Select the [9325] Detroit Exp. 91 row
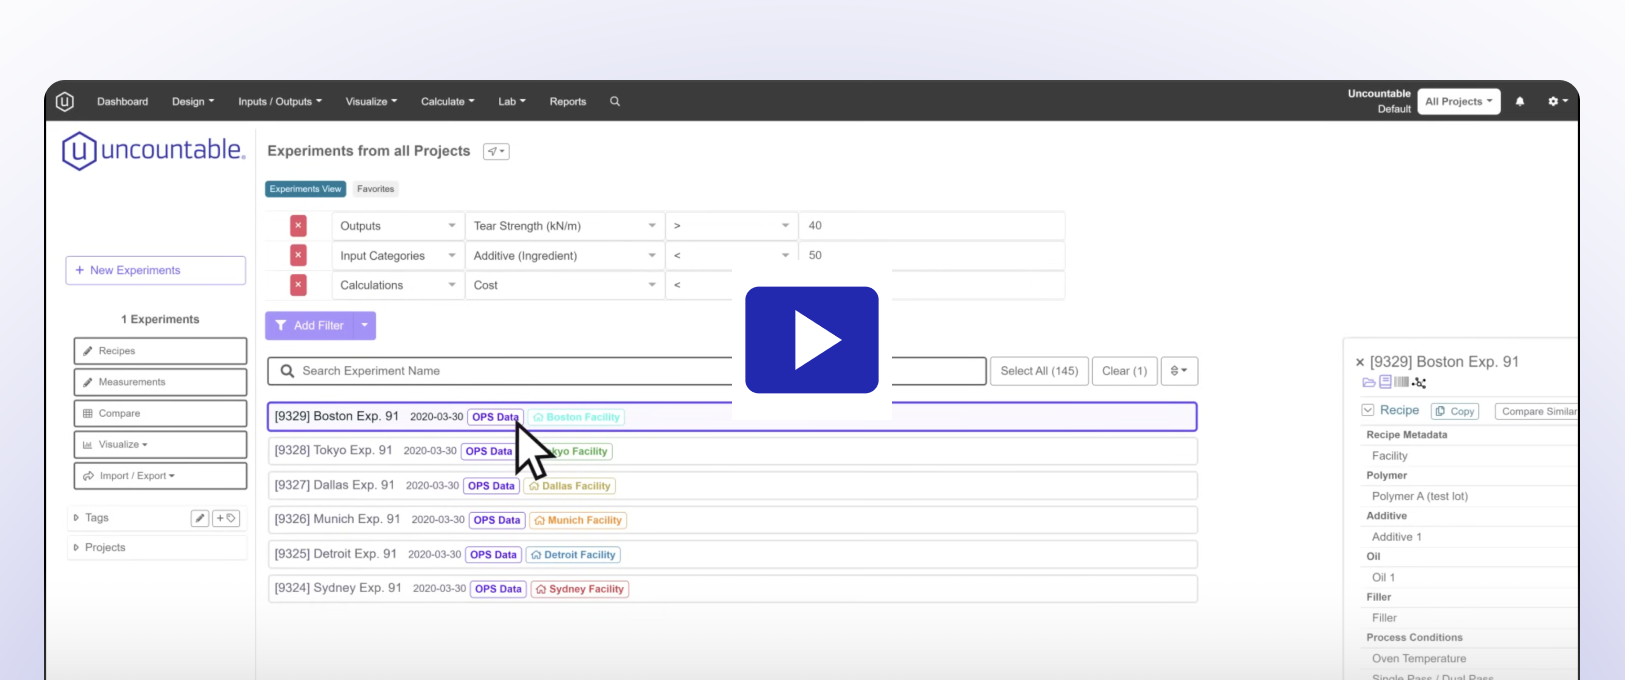This screenshot has width=1625, height=680. (x=732, y=554)
